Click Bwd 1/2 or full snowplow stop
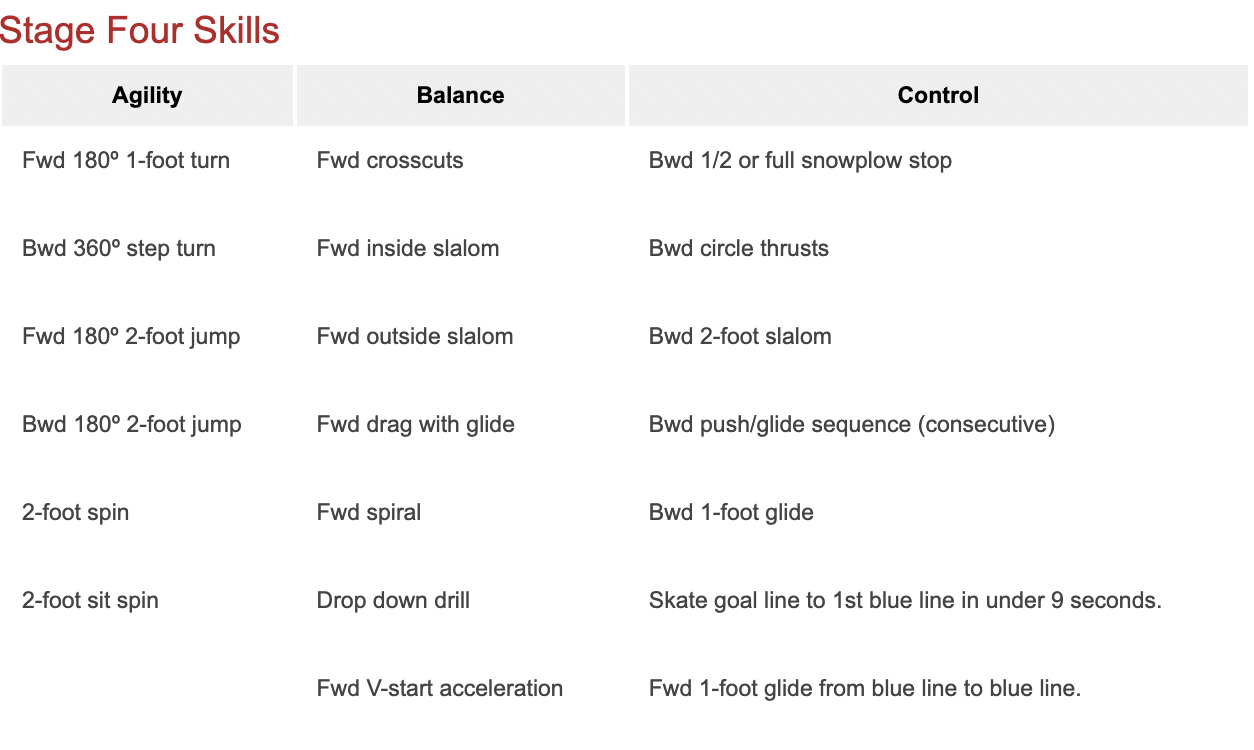Viewport: 1254px width, 750px height. [x=800, y=160]
